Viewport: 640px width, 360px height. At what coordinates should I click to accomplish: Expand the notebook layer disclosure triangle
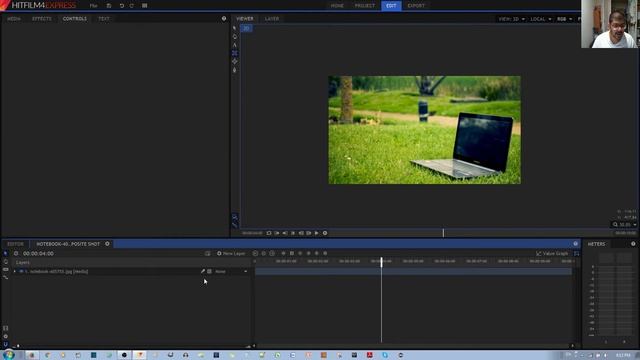pos(15,271)
